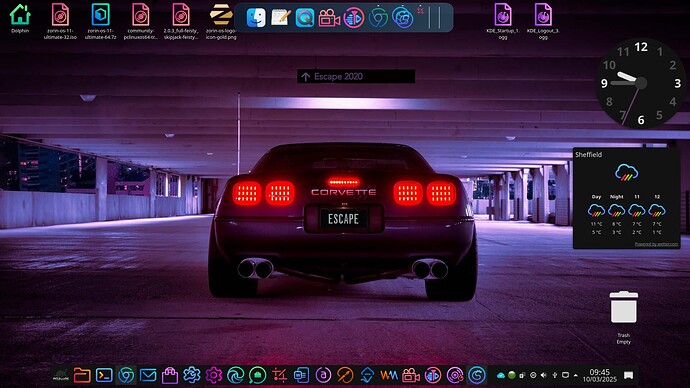Launch the notepad with pencil icon in top dock
The height and width of the screenshot is (388, 690).
click(280, 18)
